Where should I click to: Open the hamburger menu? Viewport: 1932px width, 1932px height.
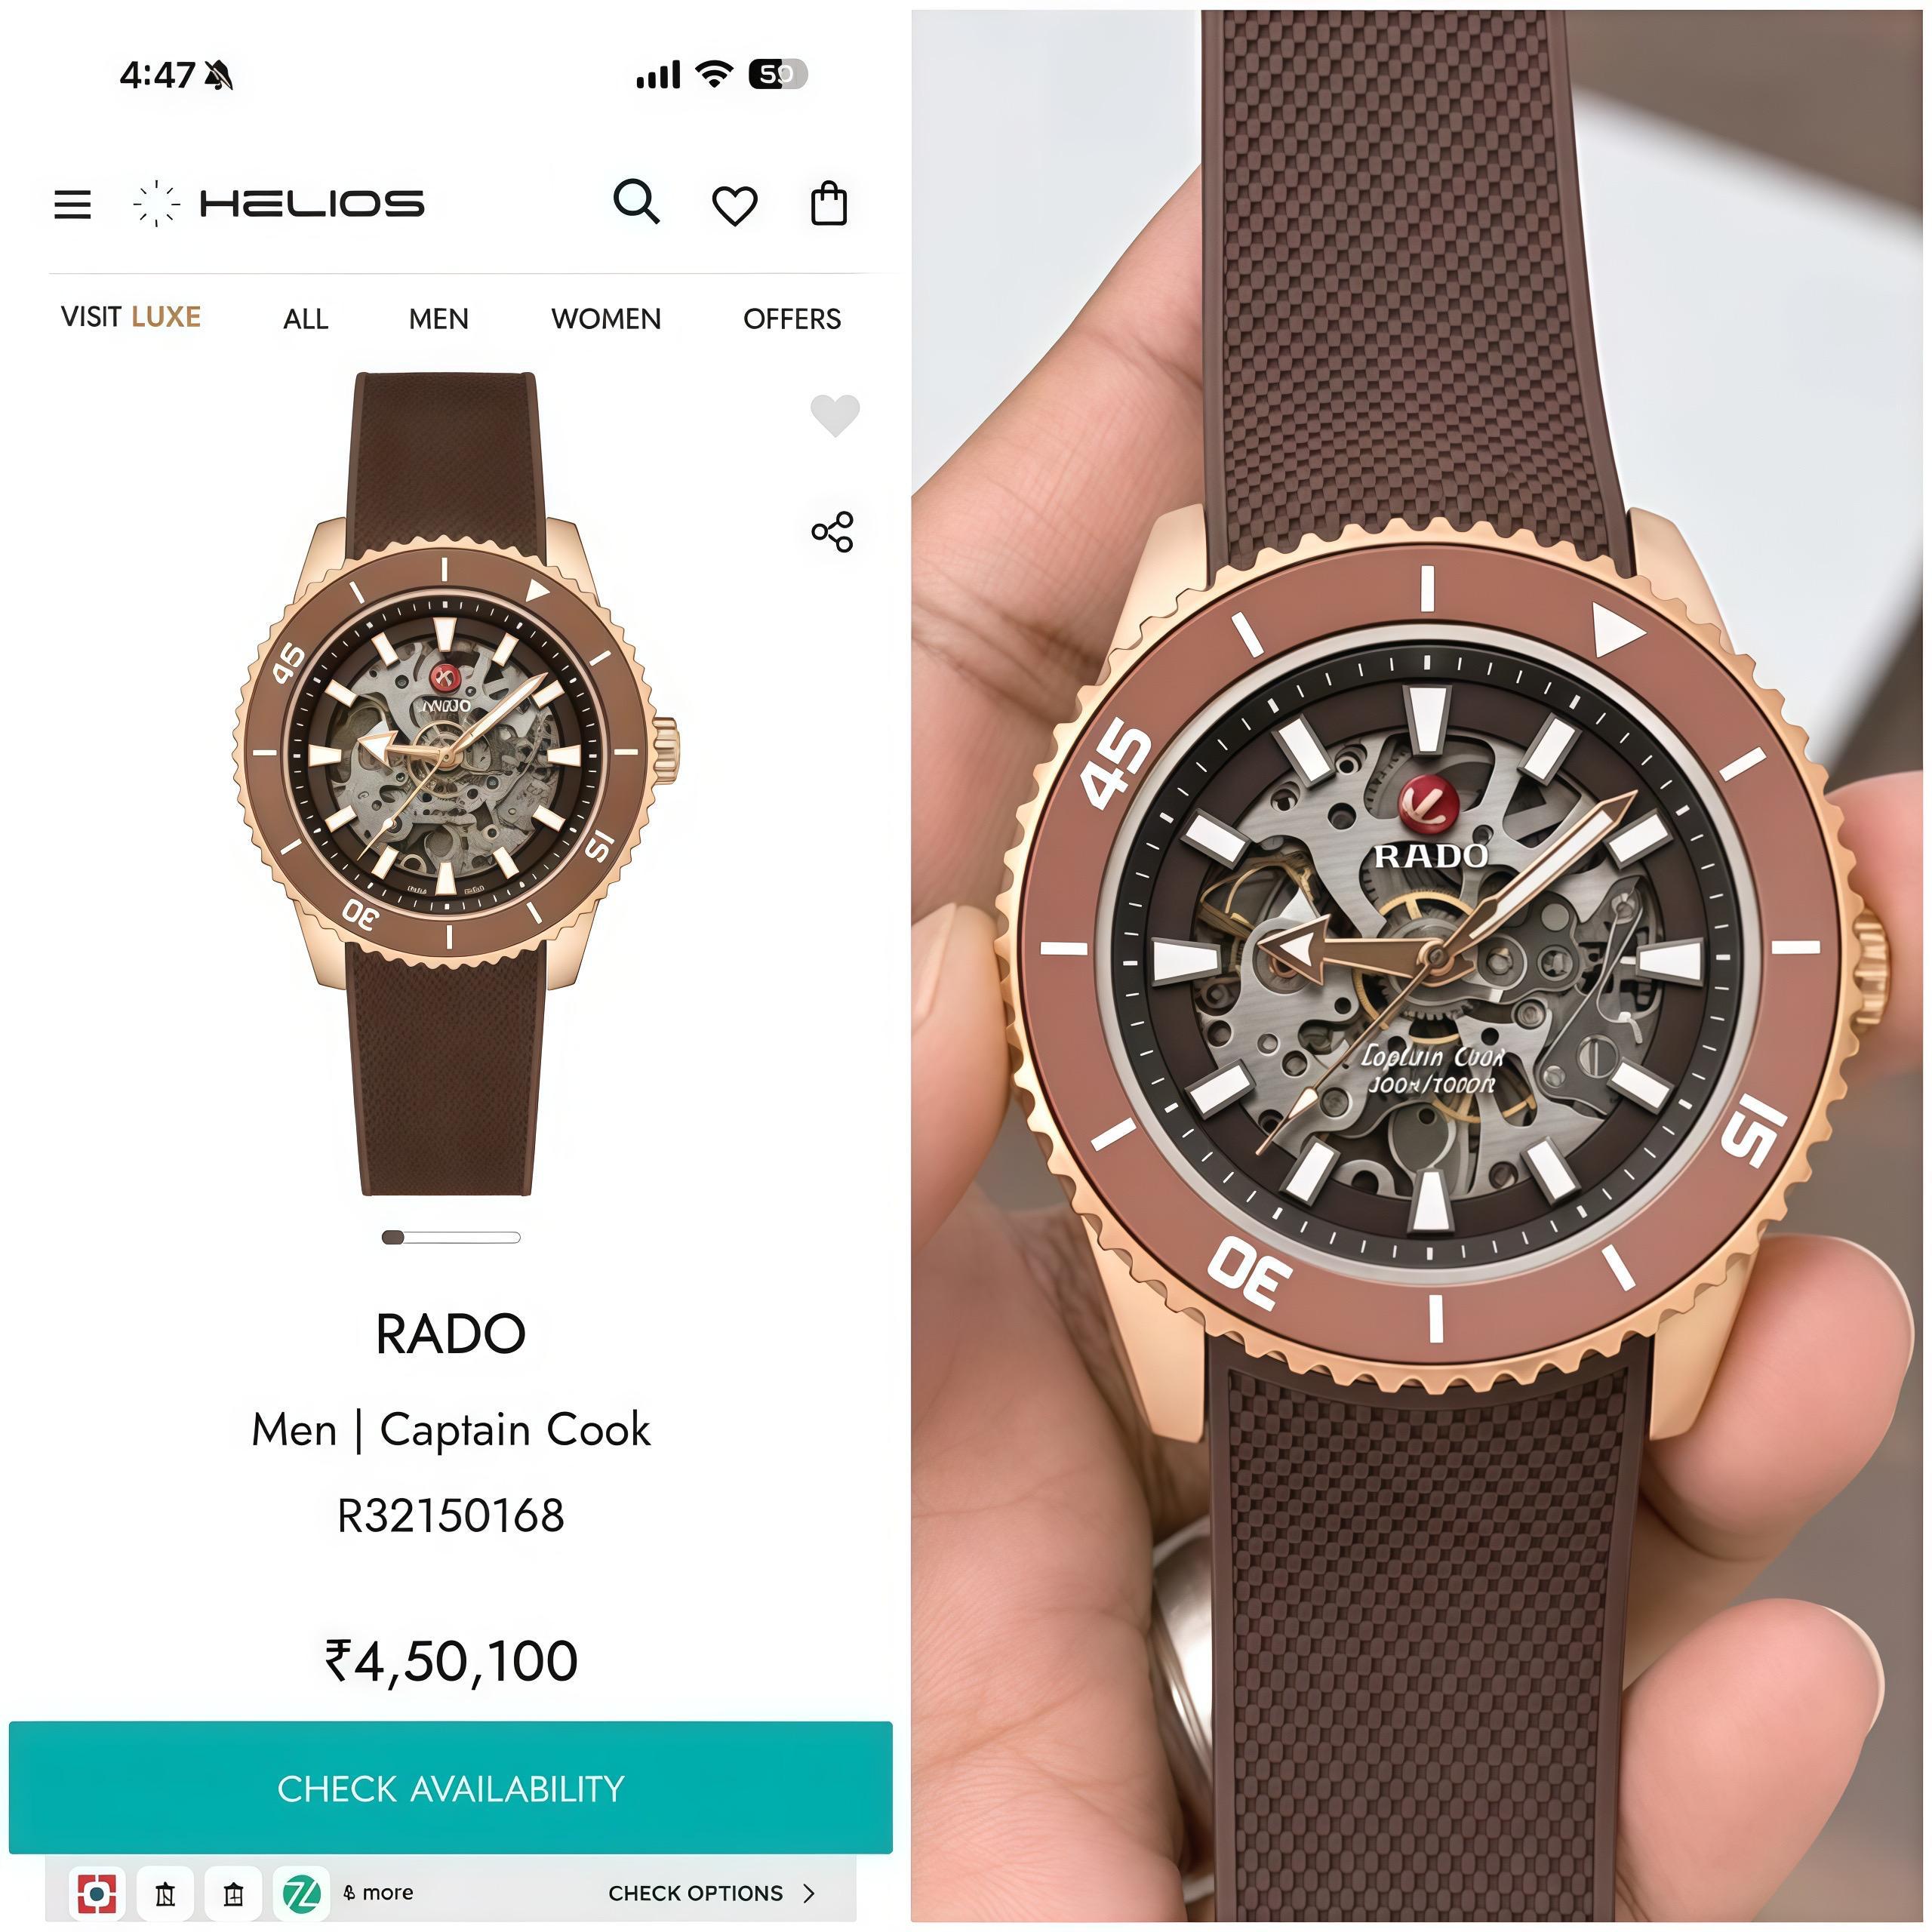click(x=72, y=204)
